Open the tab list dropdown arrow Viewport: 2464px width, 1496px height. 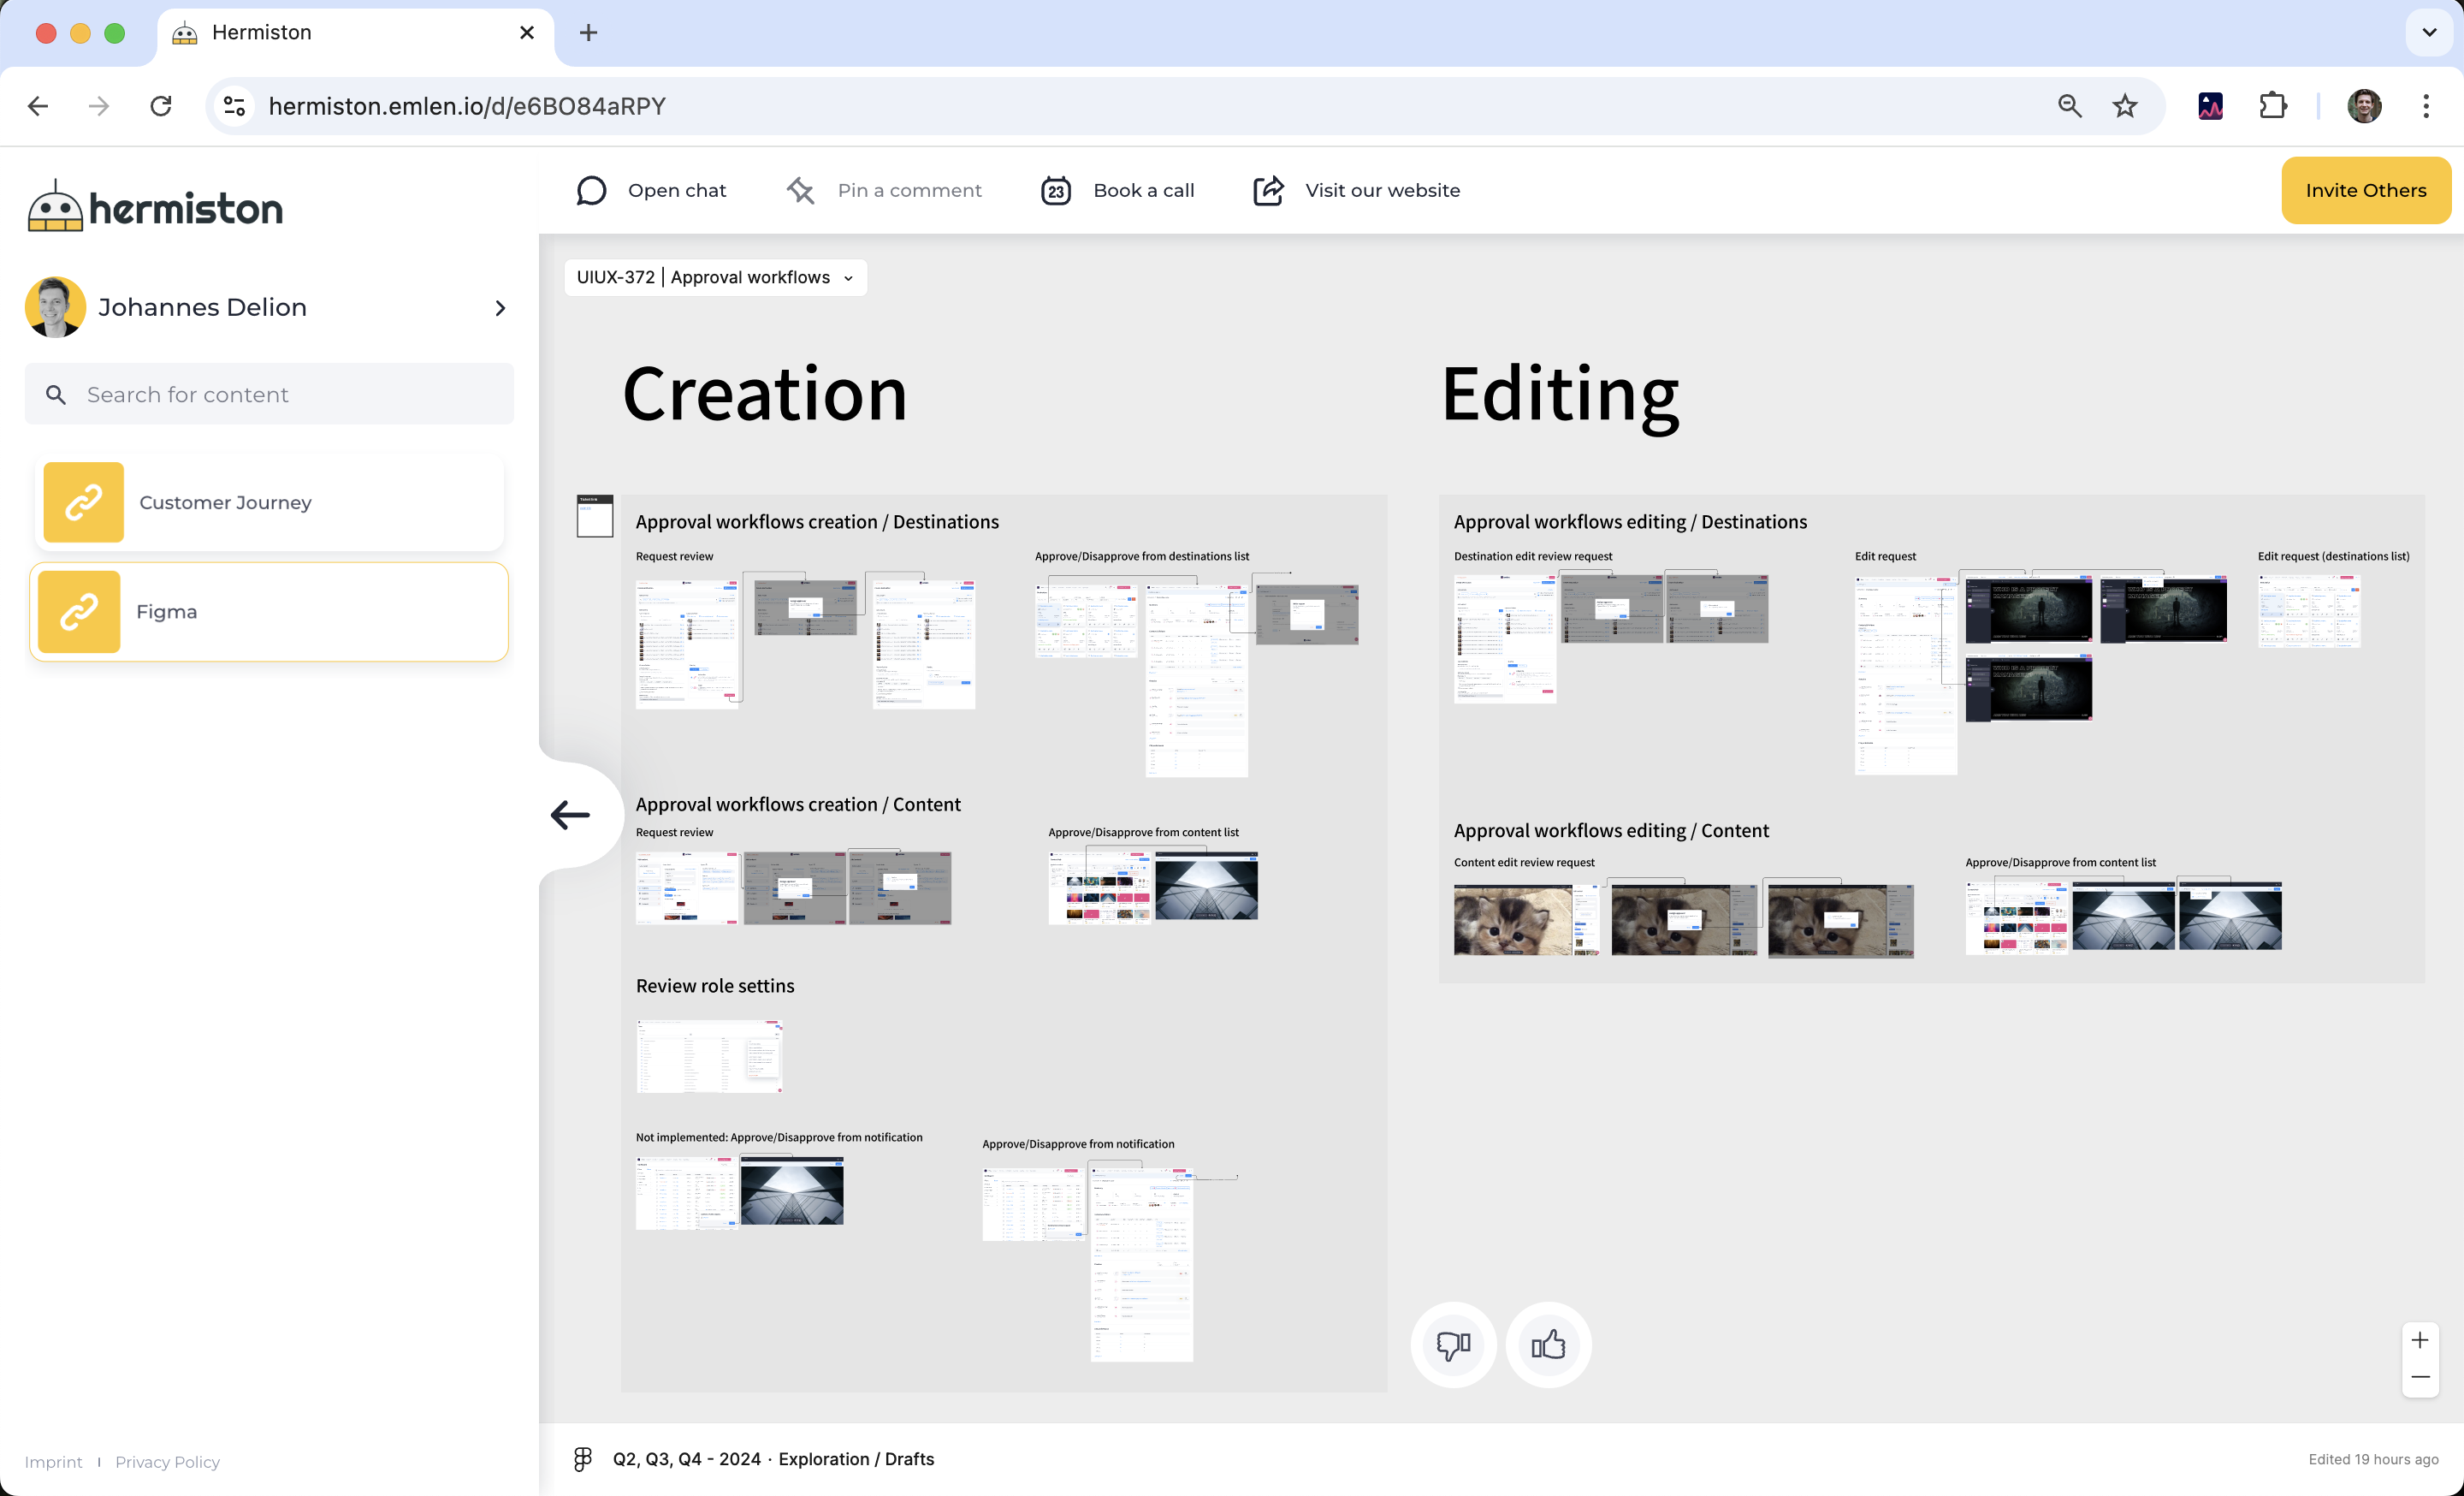(x=2429, y=33)
